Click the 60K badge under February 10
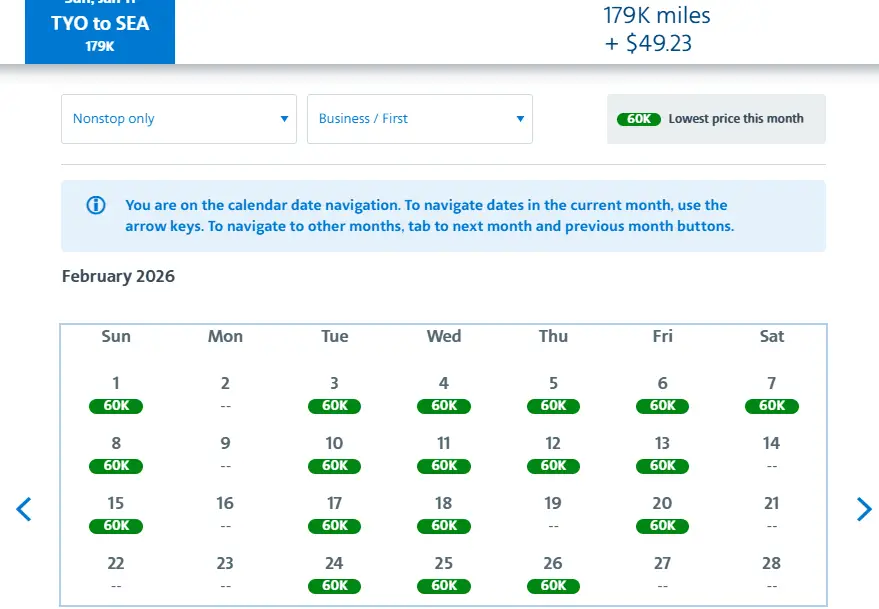Image resolution: width=879 pixels, height=609 pixels. coord(335,466)
